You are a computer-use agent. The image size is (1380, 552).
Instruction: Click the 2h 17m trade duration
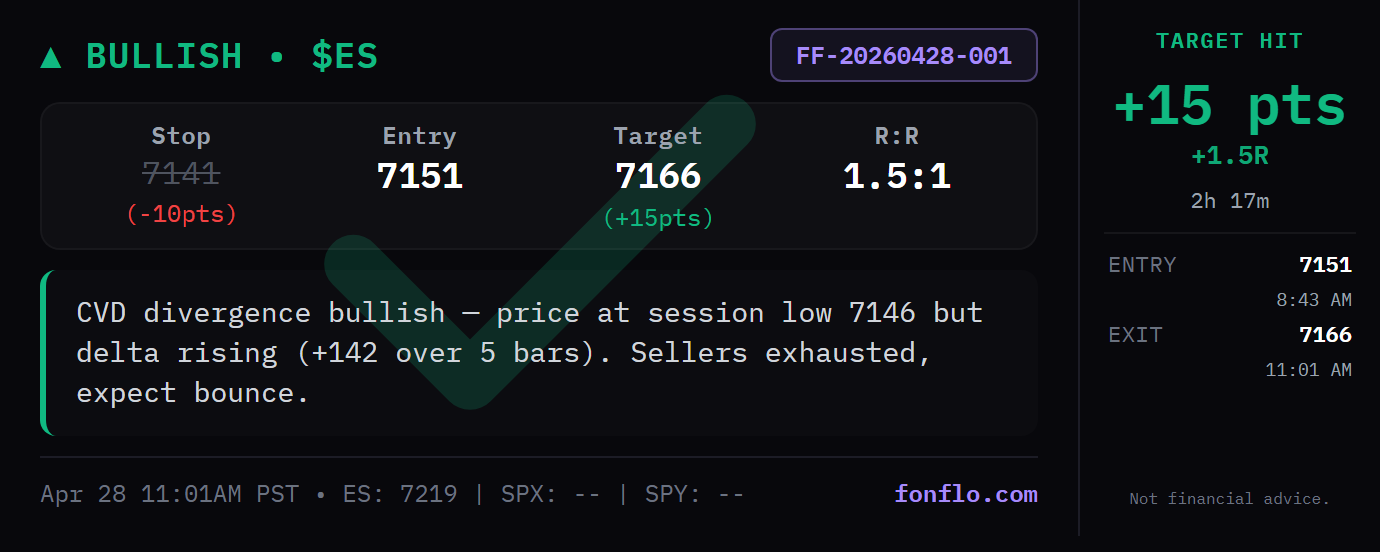click(x=1229, y=201)
